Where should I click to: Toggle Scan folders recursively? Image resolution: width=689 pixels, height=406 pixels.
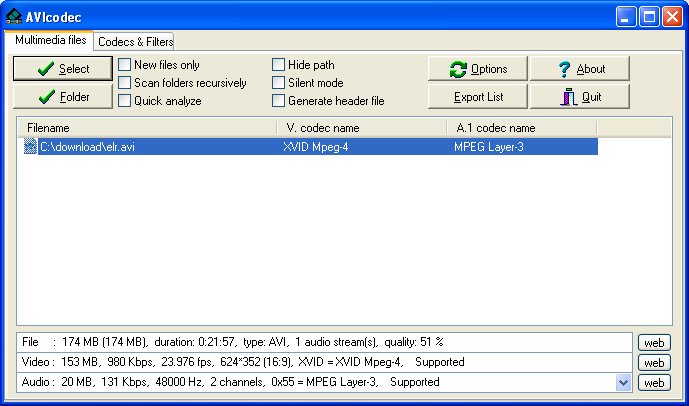click(x=125, y=83)
